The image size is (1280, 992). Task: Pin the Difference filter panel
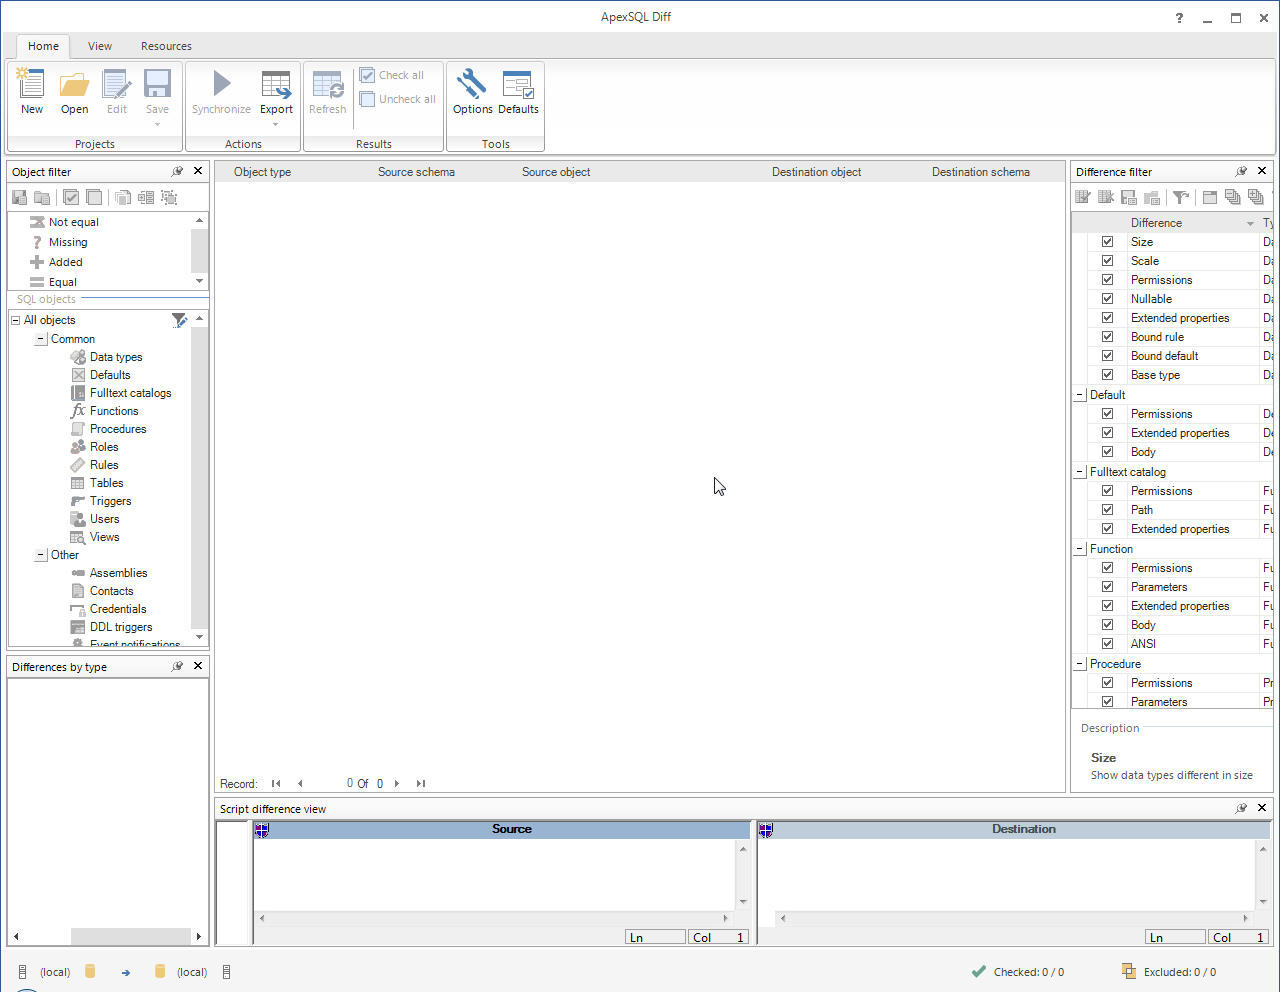tap(1241, 171)
